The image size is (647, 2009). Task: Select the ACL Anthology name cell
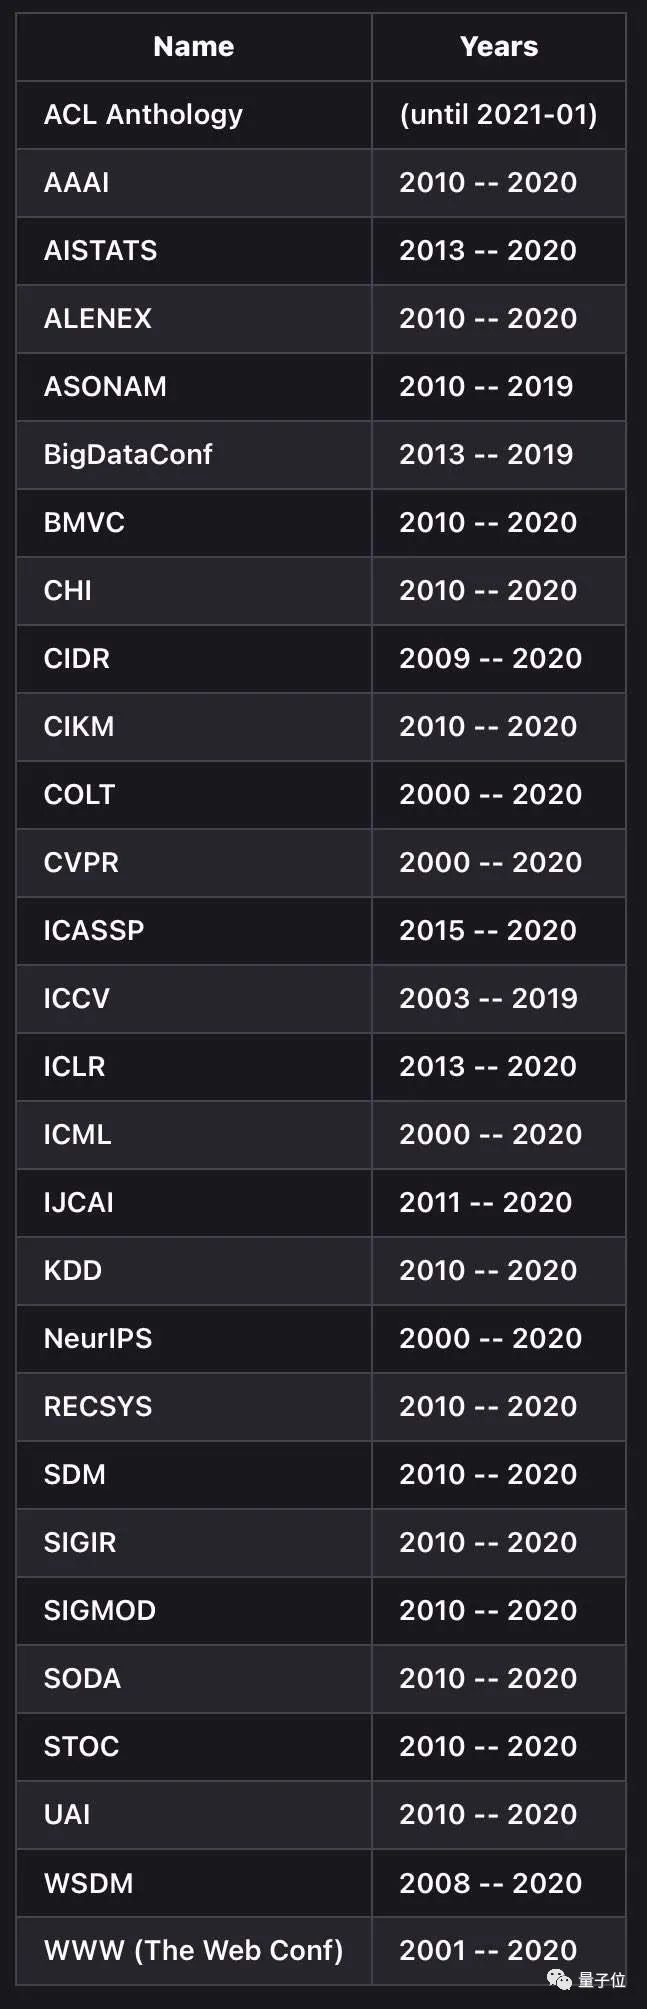point(143,114)
